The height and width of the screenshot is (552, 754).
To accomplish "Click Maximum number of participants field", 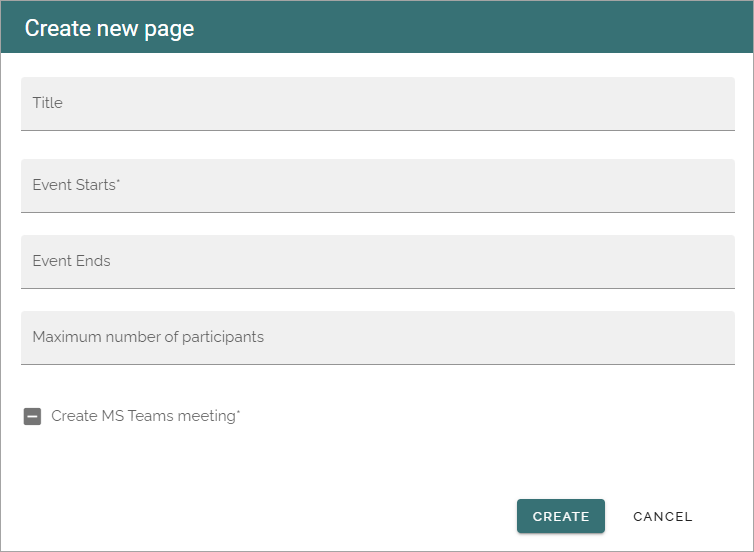I will pos(377,338).
